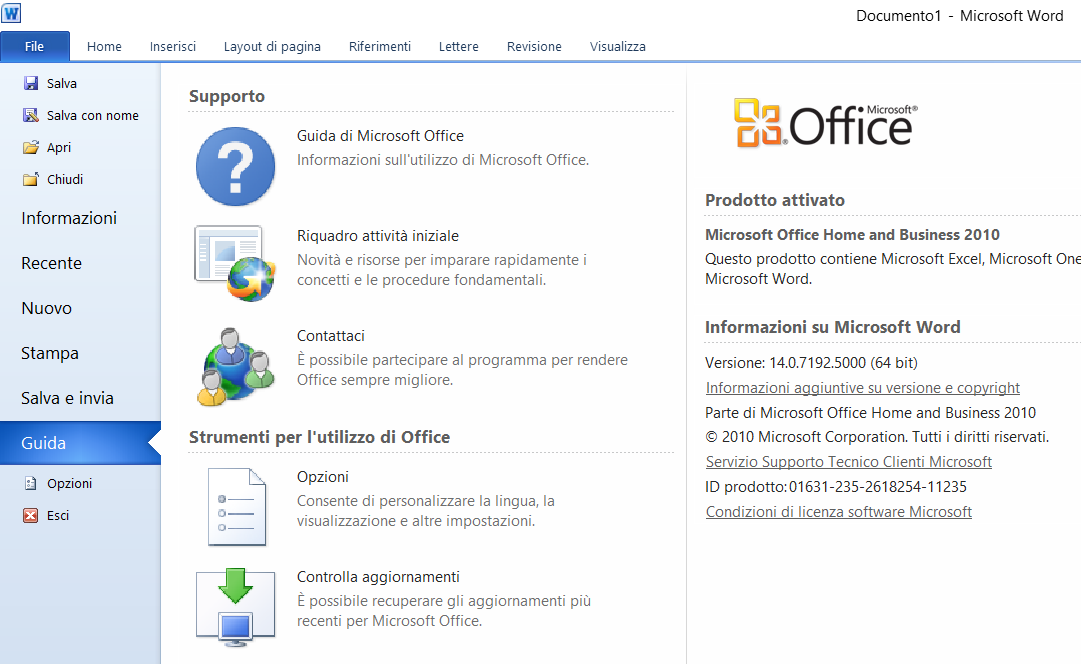Viewport: 1081px width, 664px height.
Task: Open Informazioni aggiuntive su versione e copyright link
Action: 862,388
